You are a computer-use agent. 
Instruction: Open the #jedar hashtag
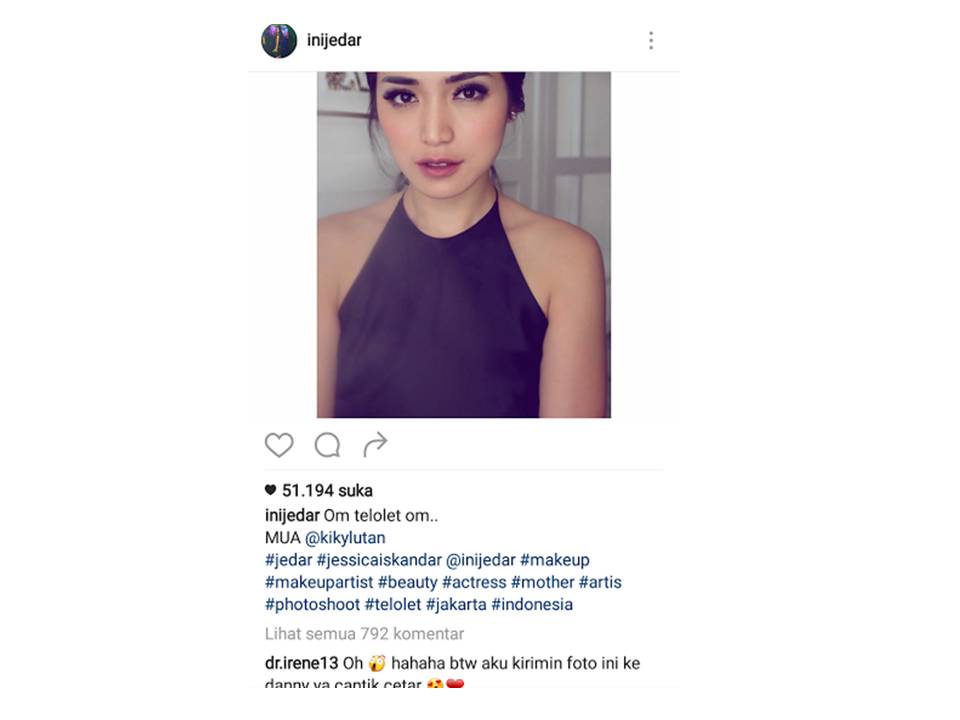pyautogui.click(x=288, y=560)
